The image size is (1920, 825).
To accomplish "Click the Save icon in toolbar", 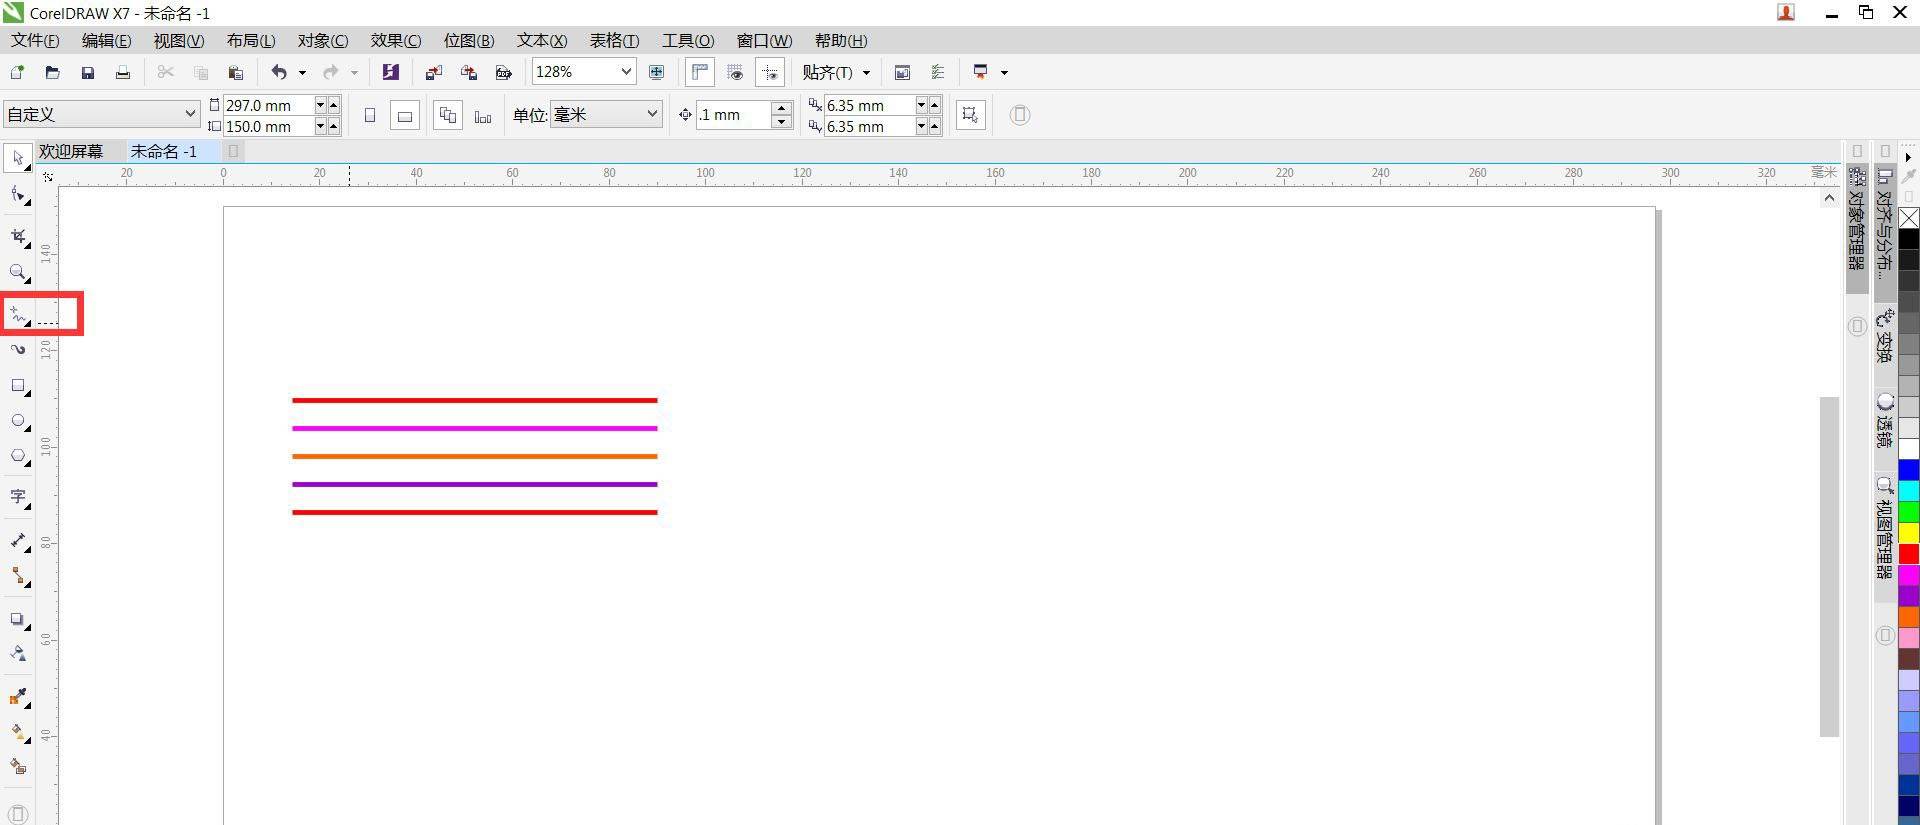I will tap(88, 72).
